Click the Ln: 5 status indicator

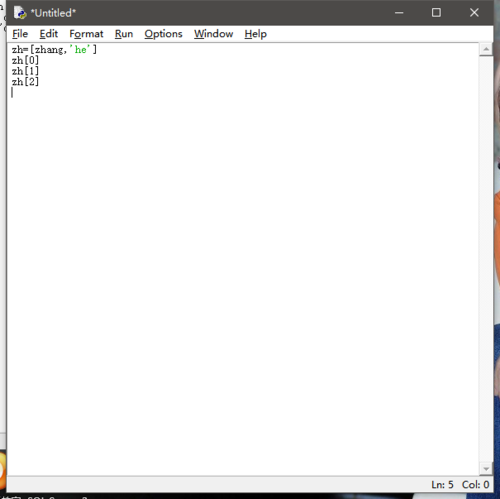(442, 484)
